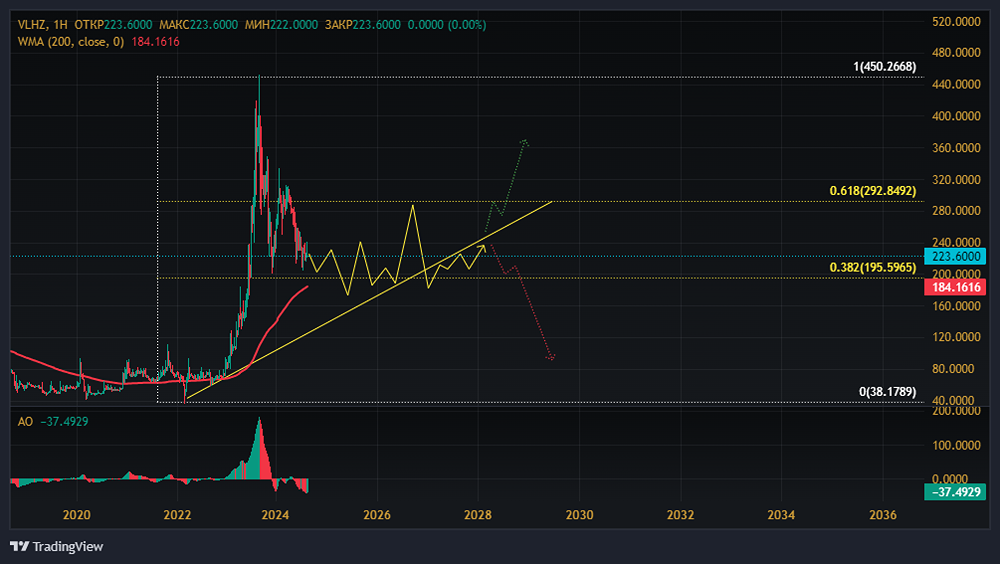Click the 2036 label on time axis
The height and width of the screenshot is (564, 1000).
click(x=883, y=515)
